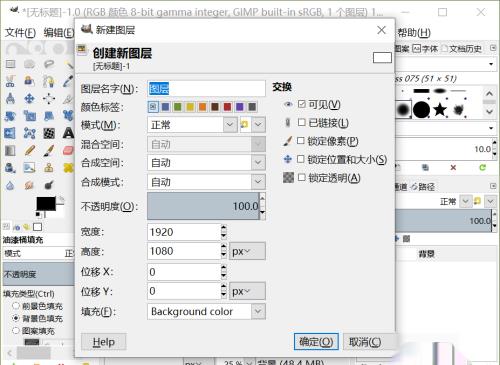Image resolution: width=500 pixels, height=365 pixels.
Task: Pick the green color tag swatch
Action: tap(178, 107)
